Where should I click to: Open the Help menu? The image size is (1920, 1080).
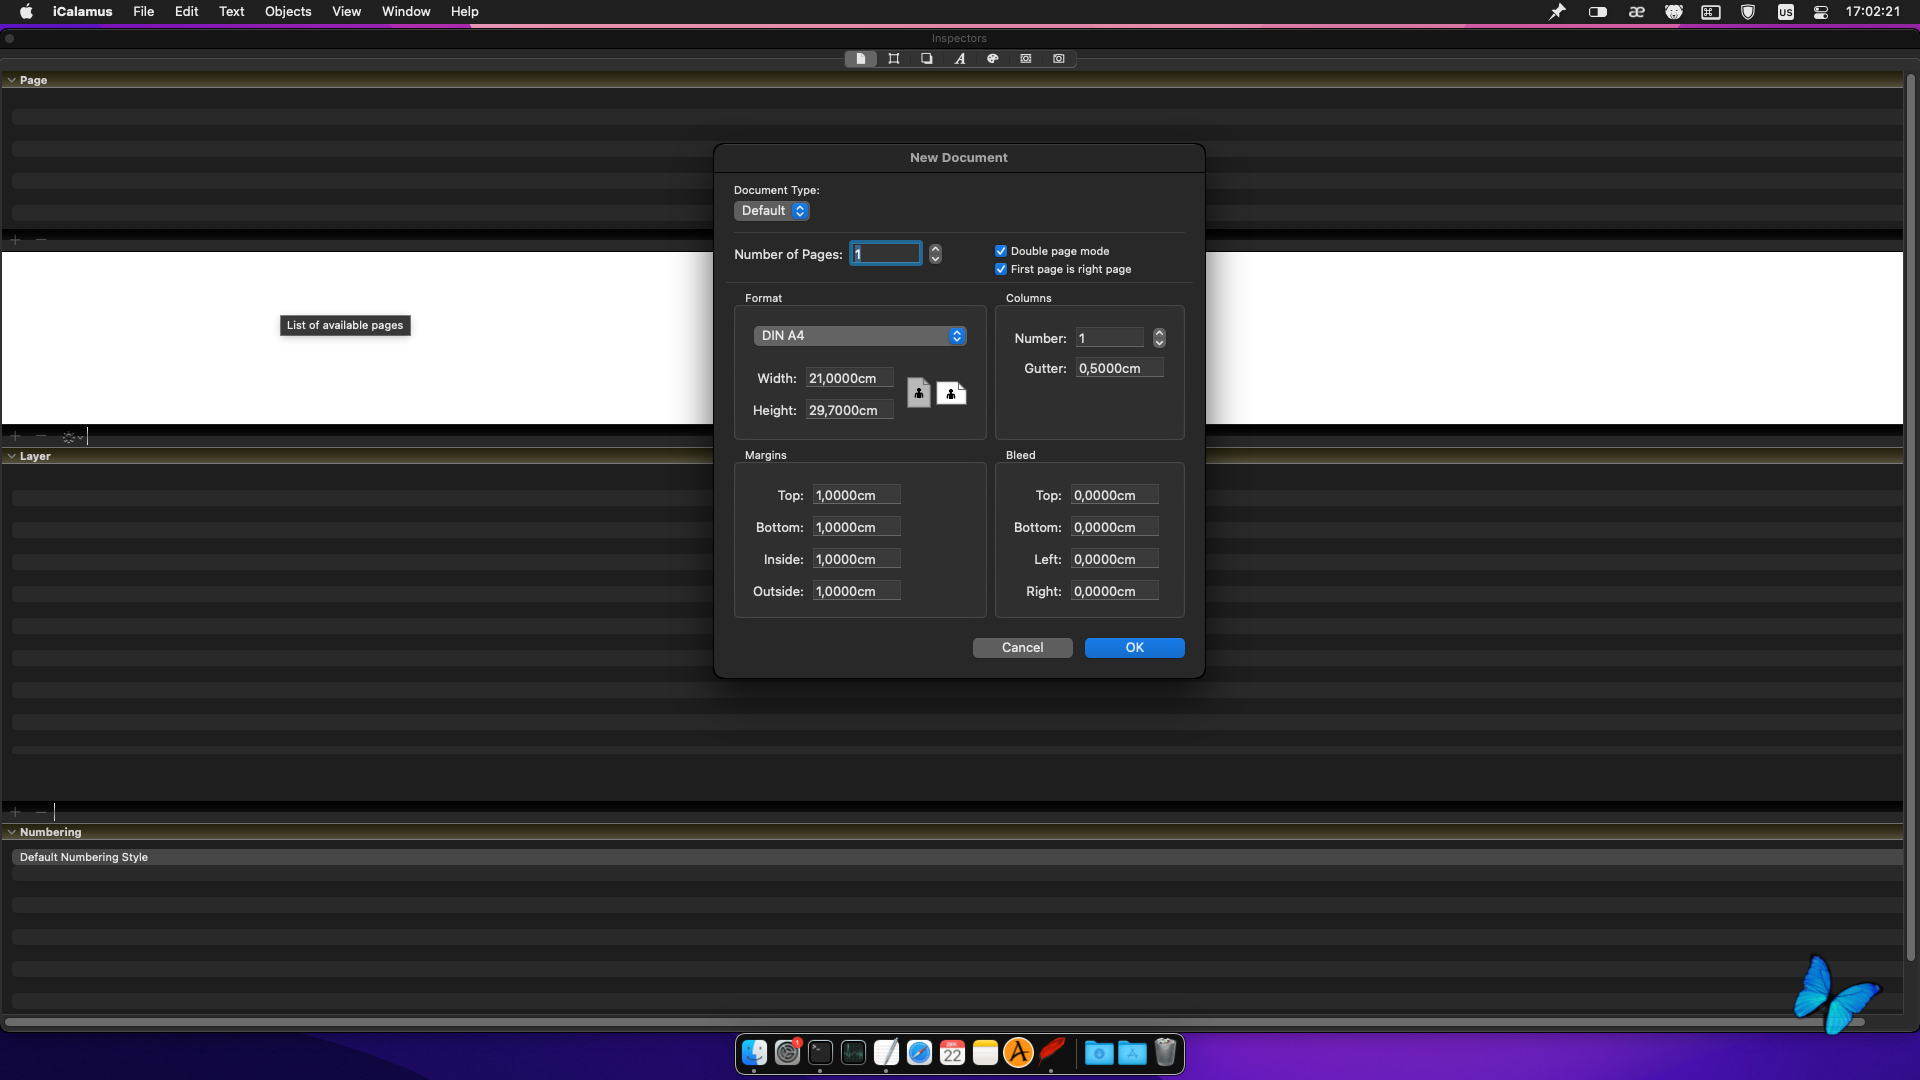(x=465, y=12)
